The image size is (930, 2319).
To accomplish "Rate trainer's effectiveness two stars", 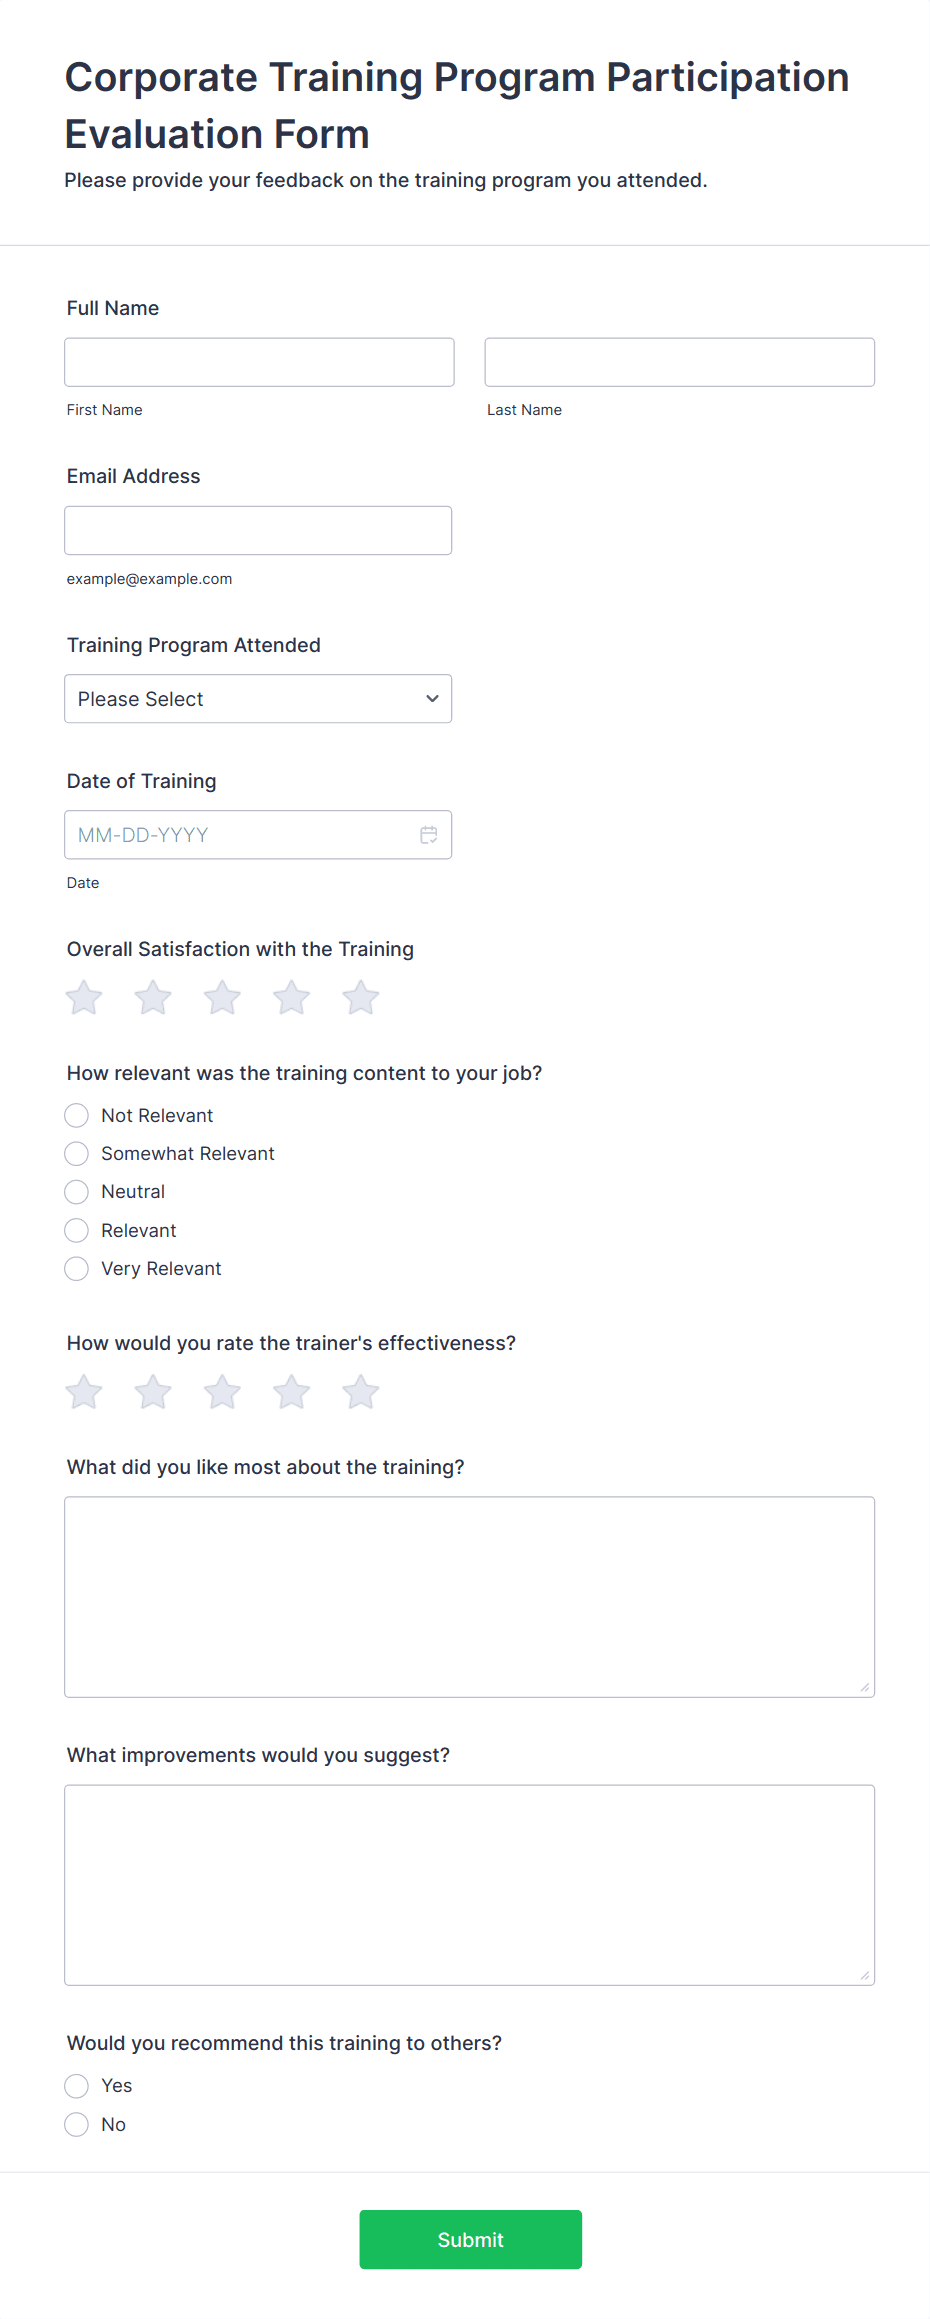I will 153,1392.
